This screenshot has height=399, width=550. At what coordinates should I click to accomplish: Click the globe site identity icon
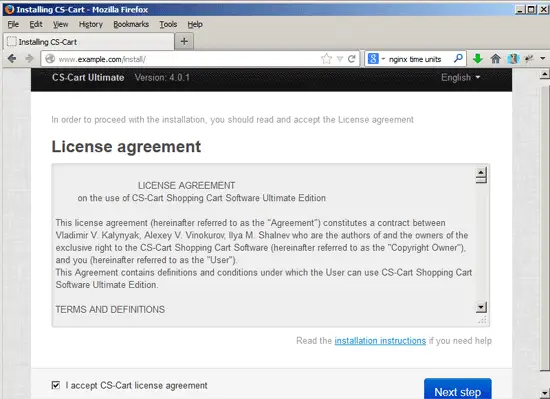coord(50,59)
